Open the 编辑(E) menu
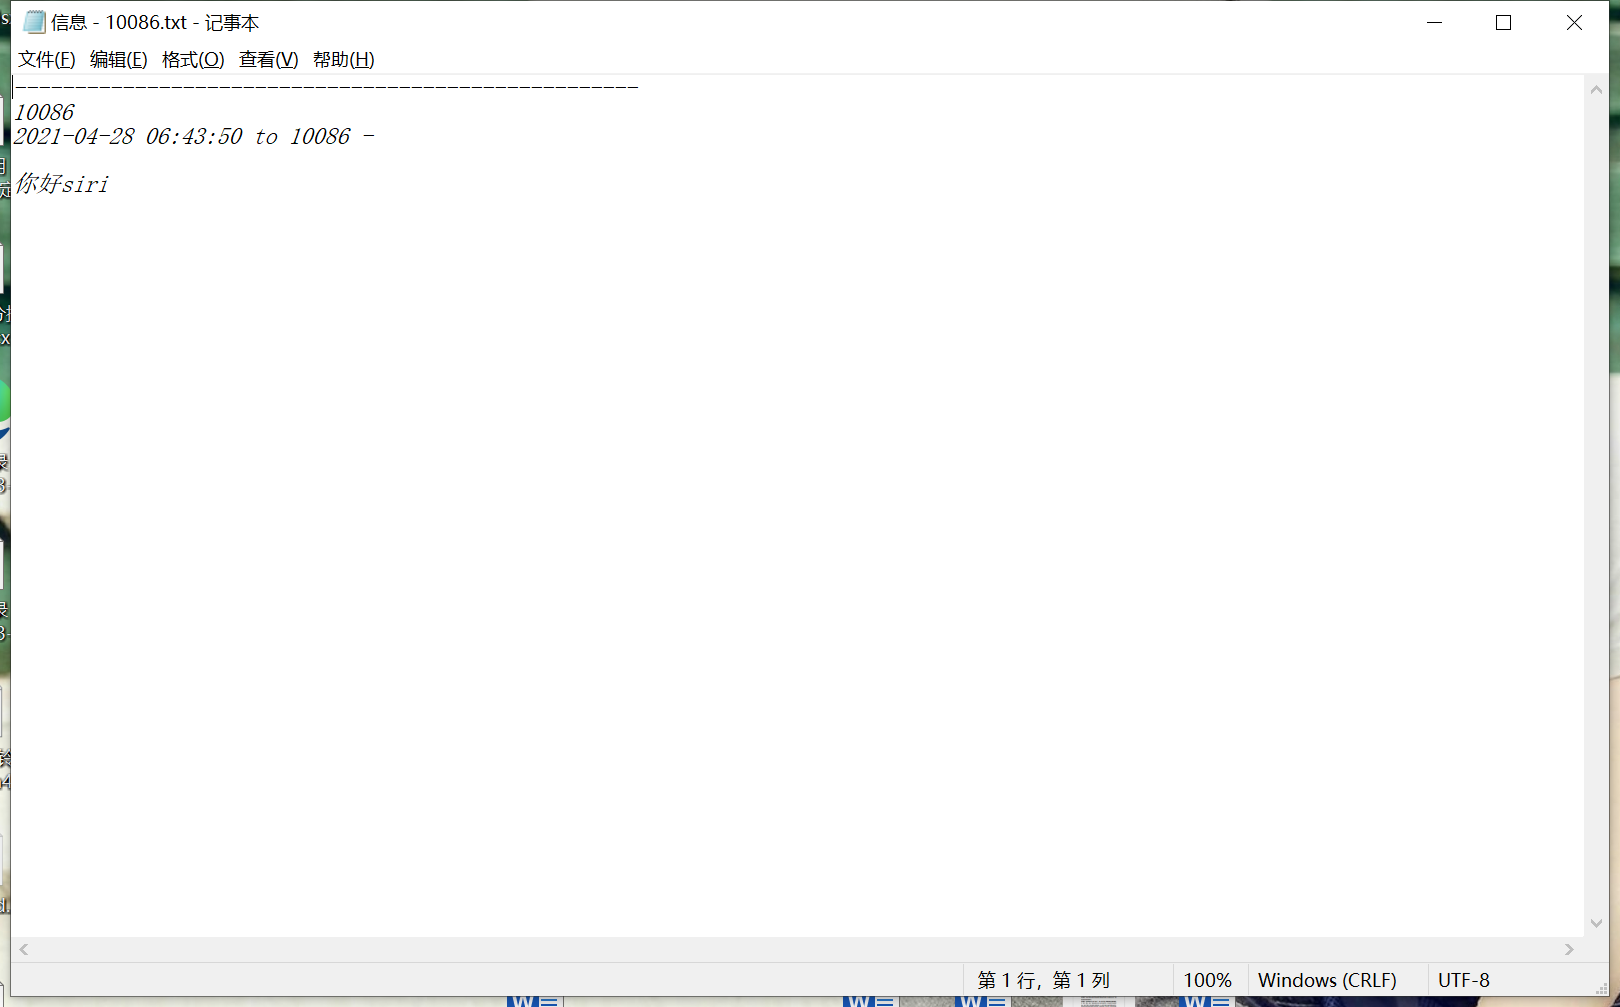The height and width of the screenshot is (1007, 1620). (x=119, y=60)
